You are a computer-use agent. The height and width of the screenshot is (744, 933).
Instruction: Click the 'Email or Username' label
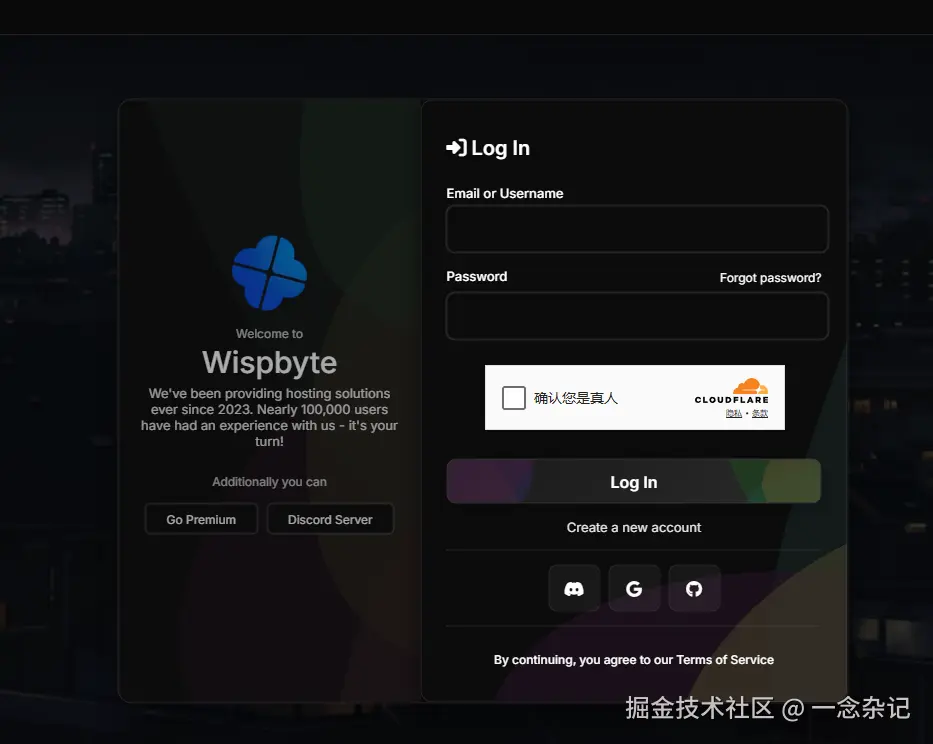coord(505,193)
